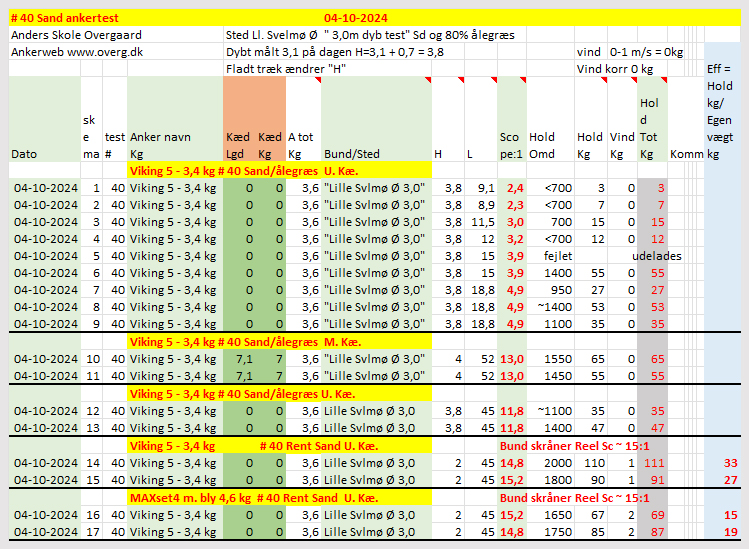Select the 'fejlet' cell in Hold Omd
749x549 pixels.
coord(555,256)
